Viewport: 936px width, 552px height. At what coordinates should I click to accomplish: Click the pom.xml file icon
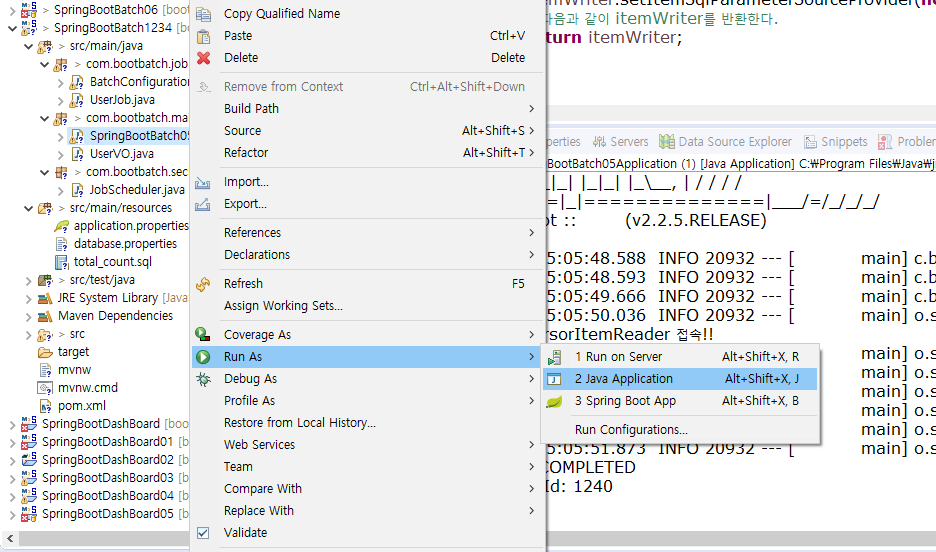click(x=45, y=406)
